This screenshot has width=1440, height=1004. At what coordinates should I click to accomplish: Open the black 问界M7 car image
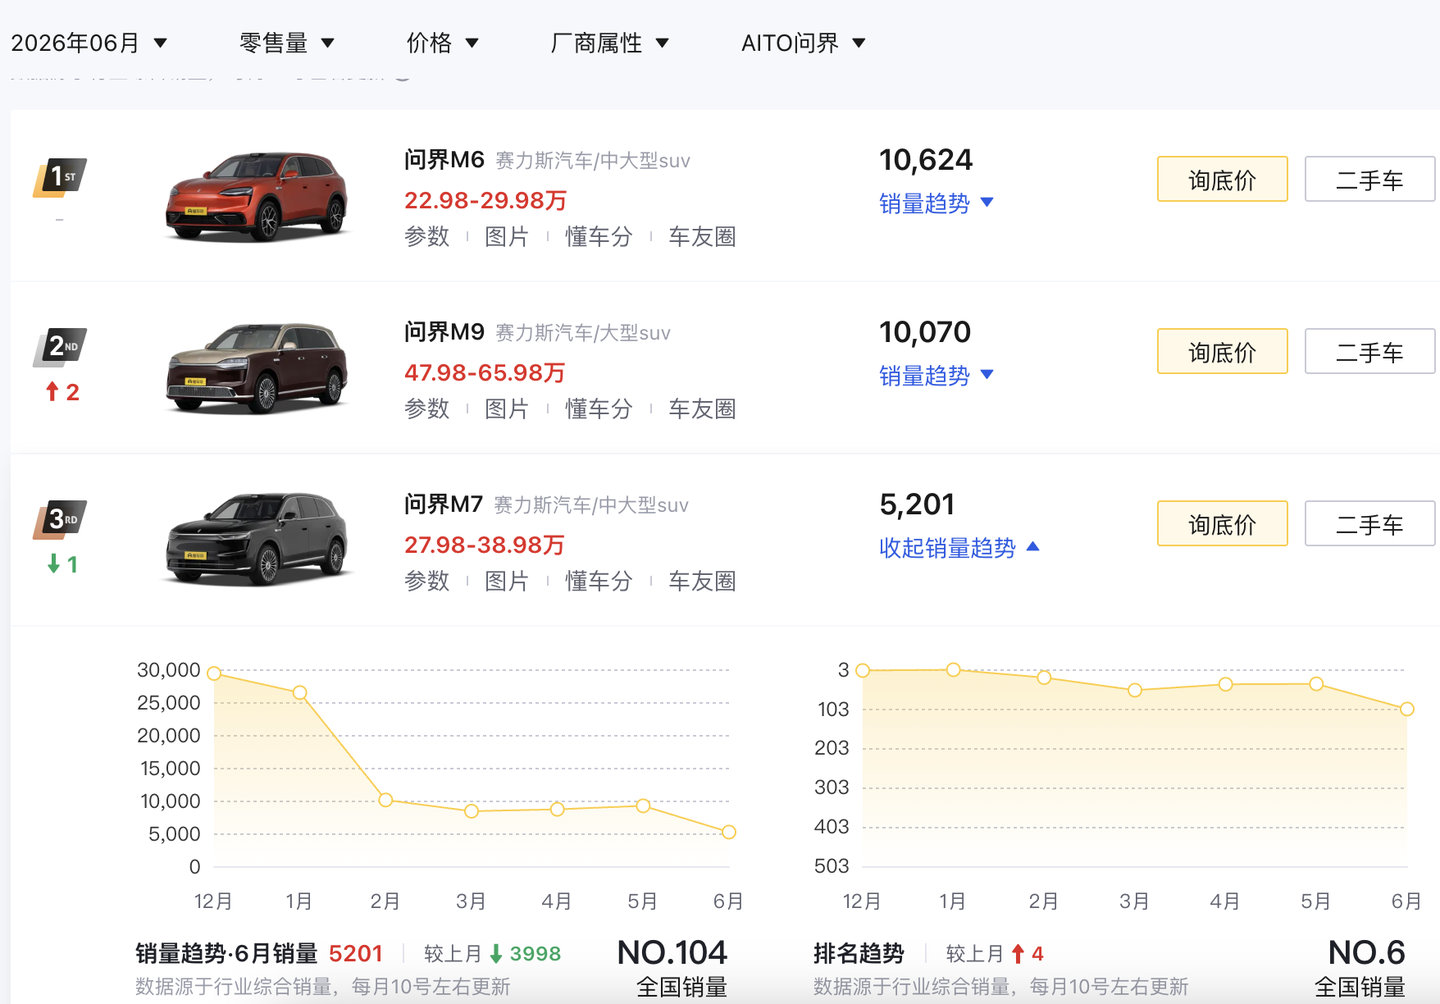258,540
